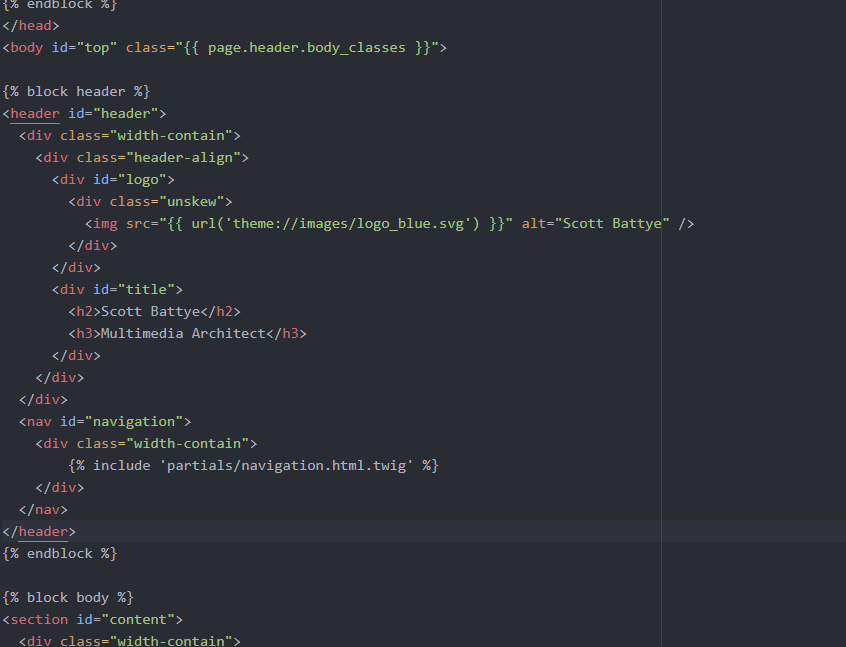Click page.header.body_classes in the body tag

pyautogui.click(x=306, y=47)
